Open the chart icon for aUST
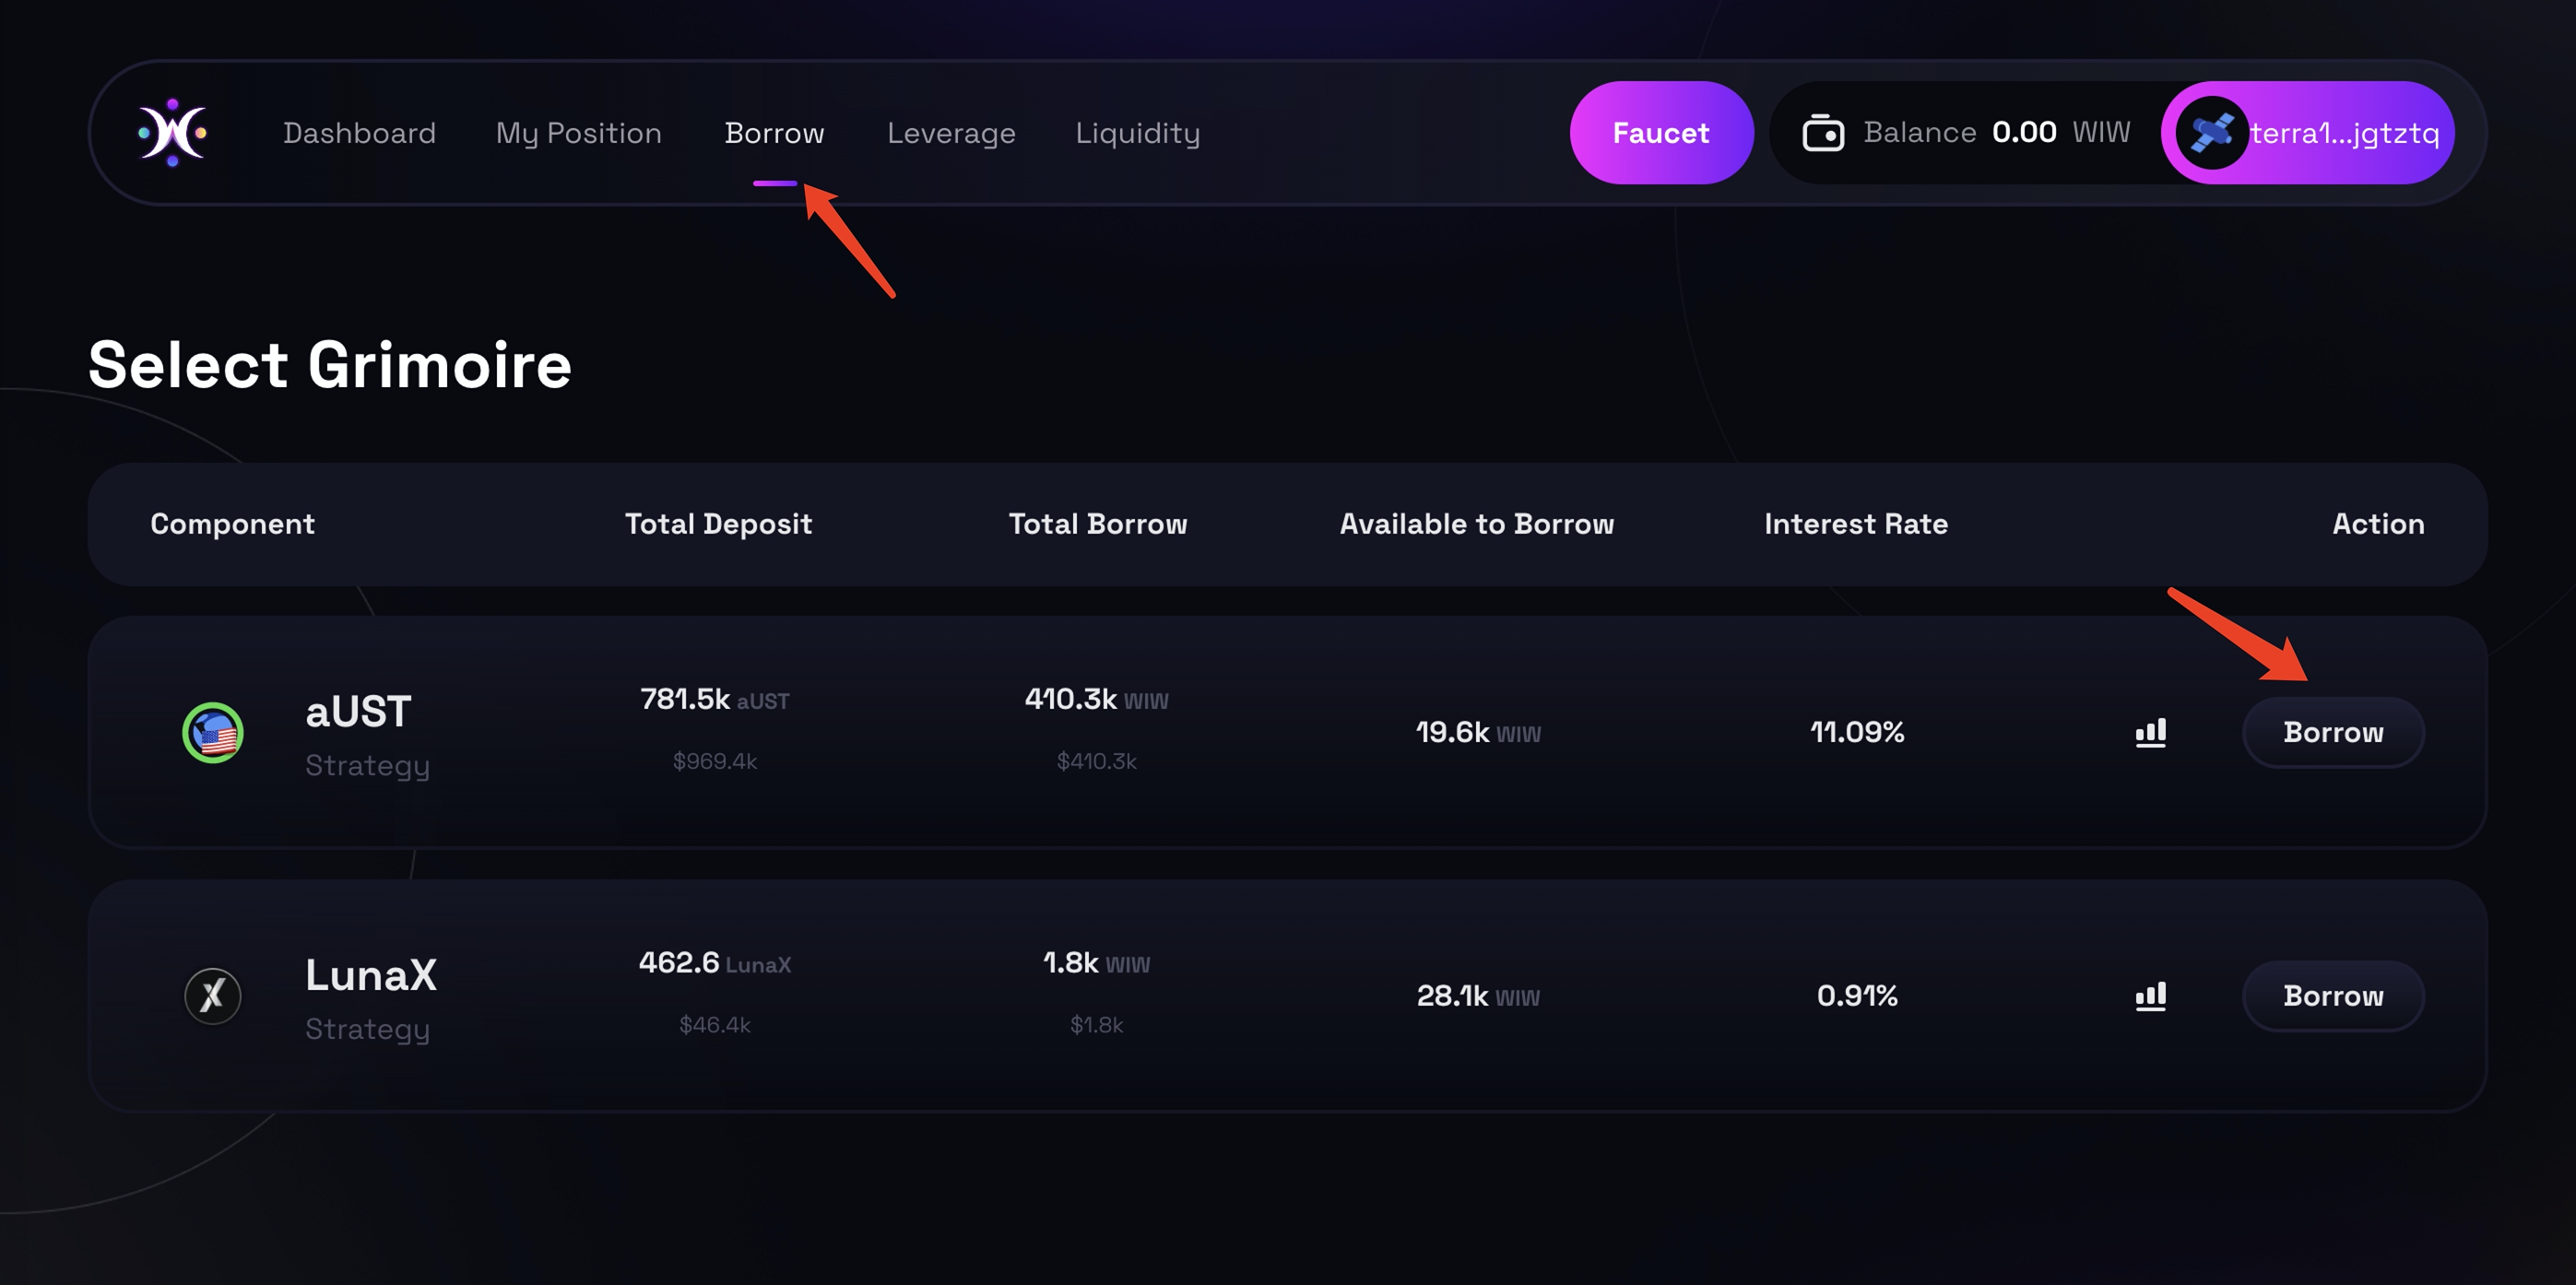 click(2150, 733)
